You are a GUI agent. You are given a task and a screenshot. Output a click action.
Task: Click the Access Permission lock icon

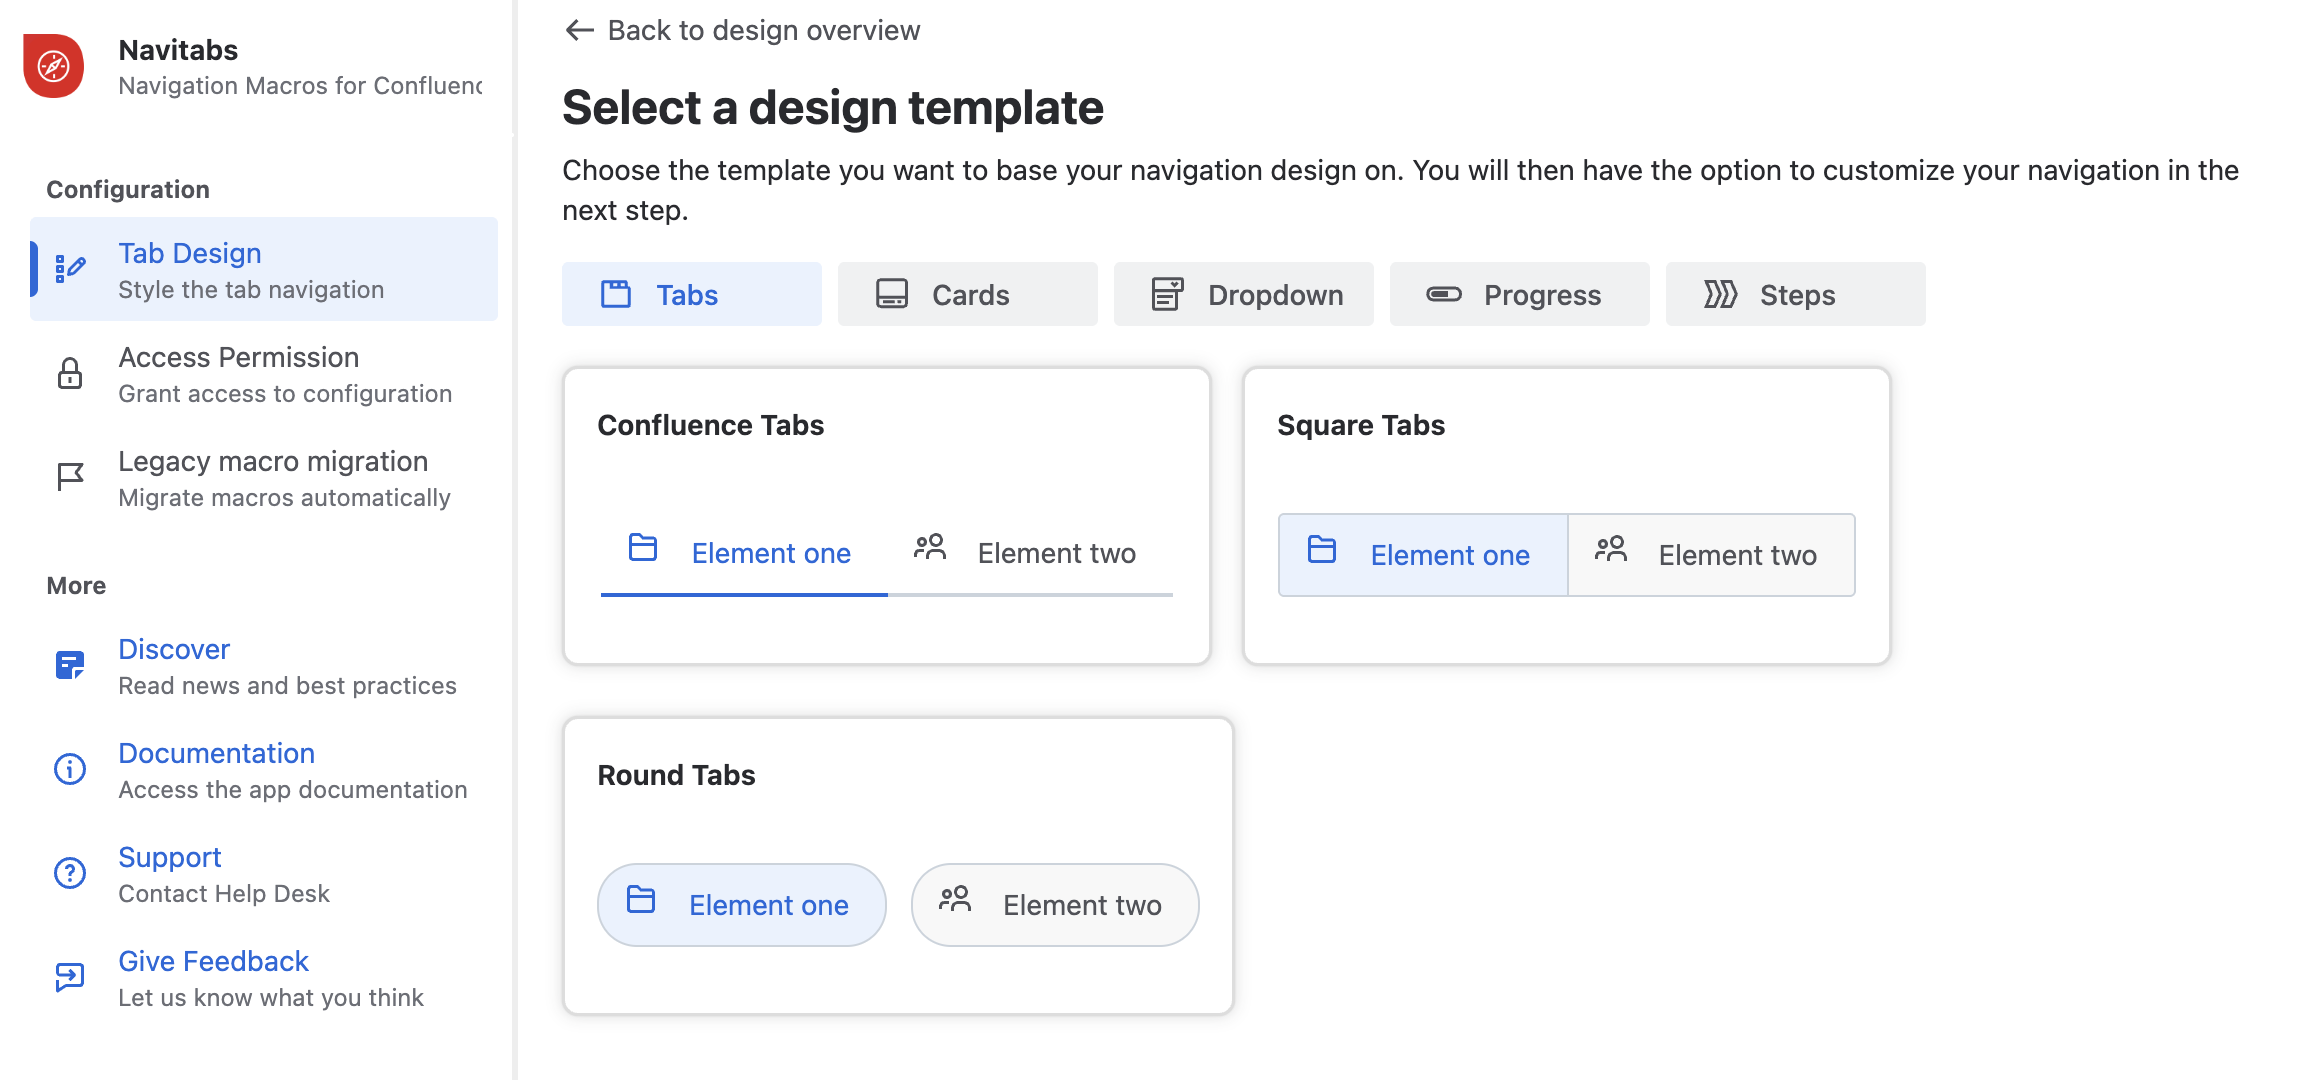pos(70,373)
